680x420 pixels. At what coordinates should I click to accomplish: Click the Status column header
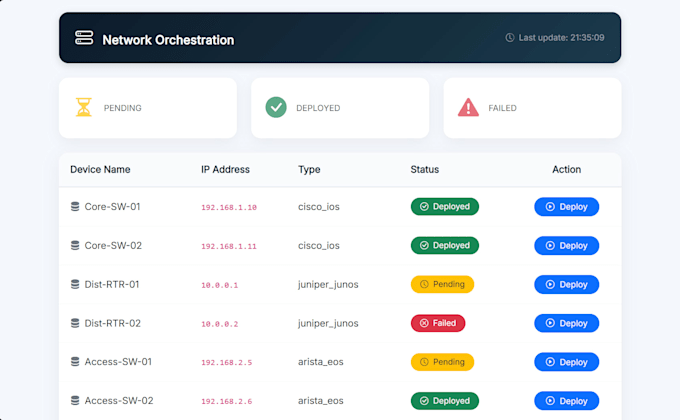(x=425, y=169)
